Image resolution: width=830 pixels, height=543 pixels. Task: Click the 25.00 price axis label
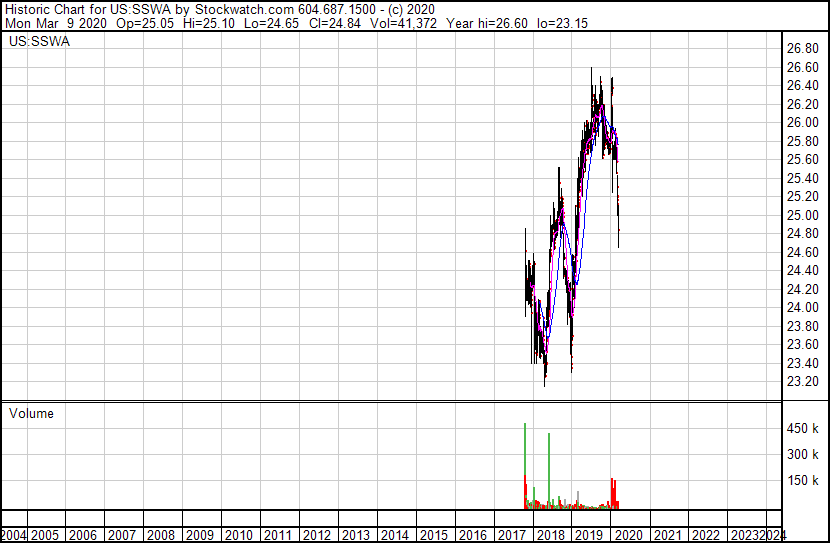point(804,216)
